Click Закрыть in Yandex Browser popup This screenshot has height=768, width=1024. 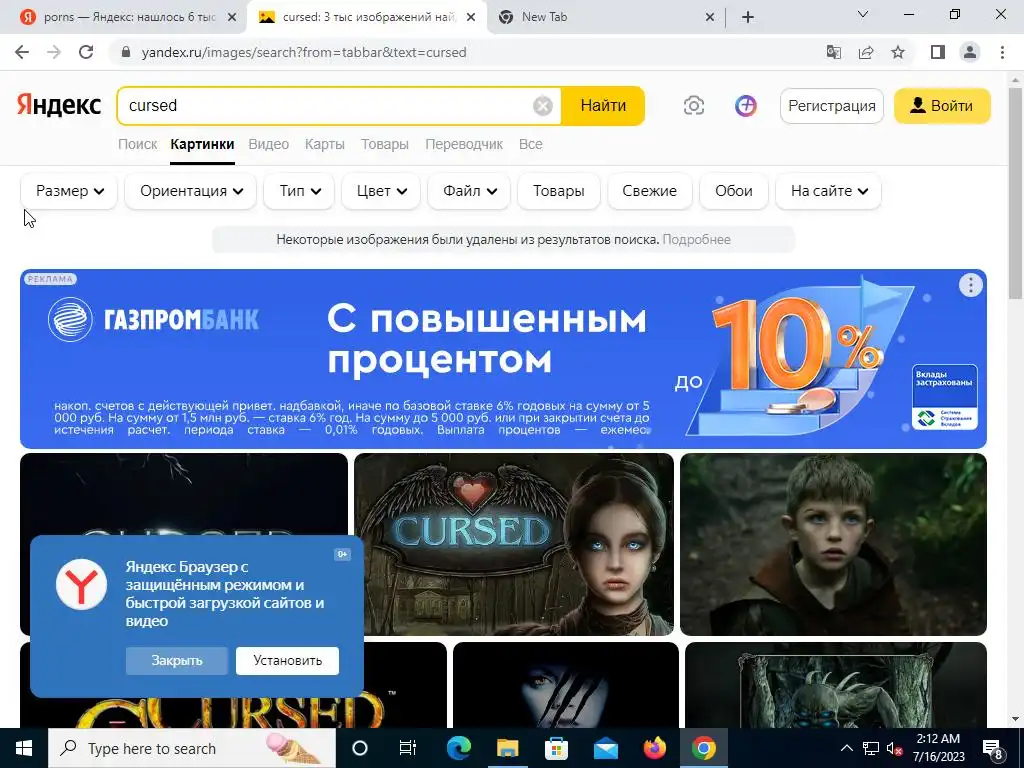click(x=176, y=660)
